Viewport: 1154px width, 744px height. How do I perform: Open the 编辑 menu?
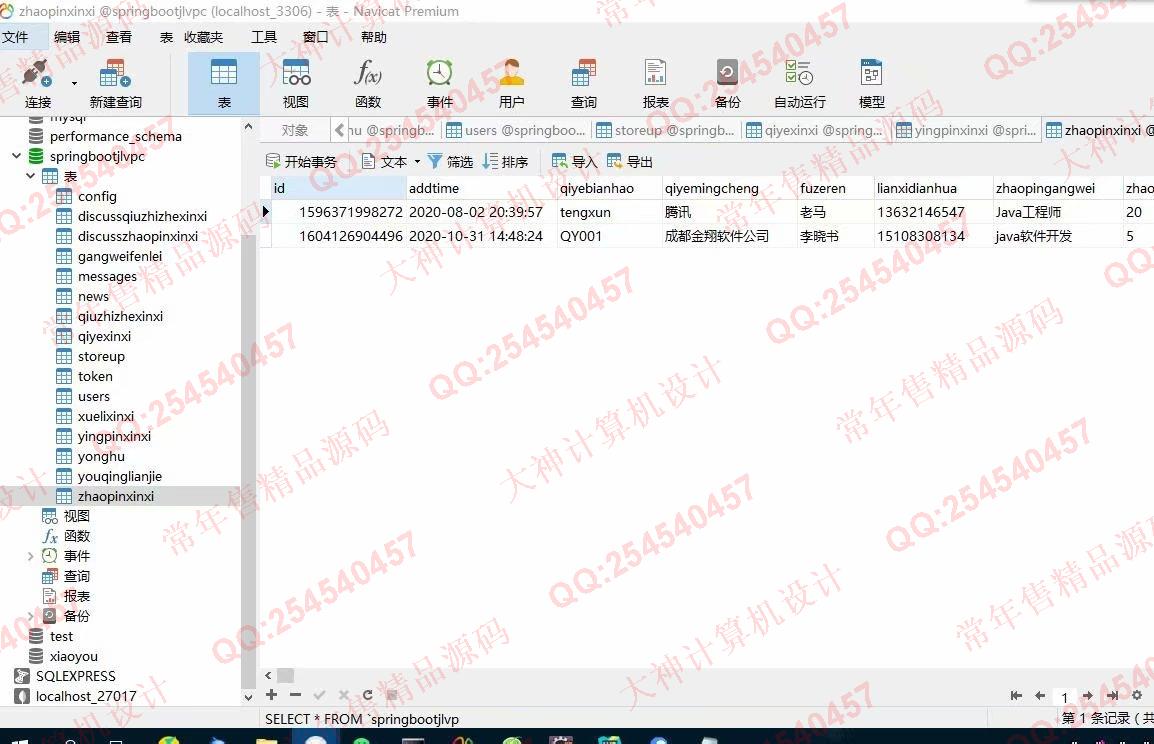(67, 37)
